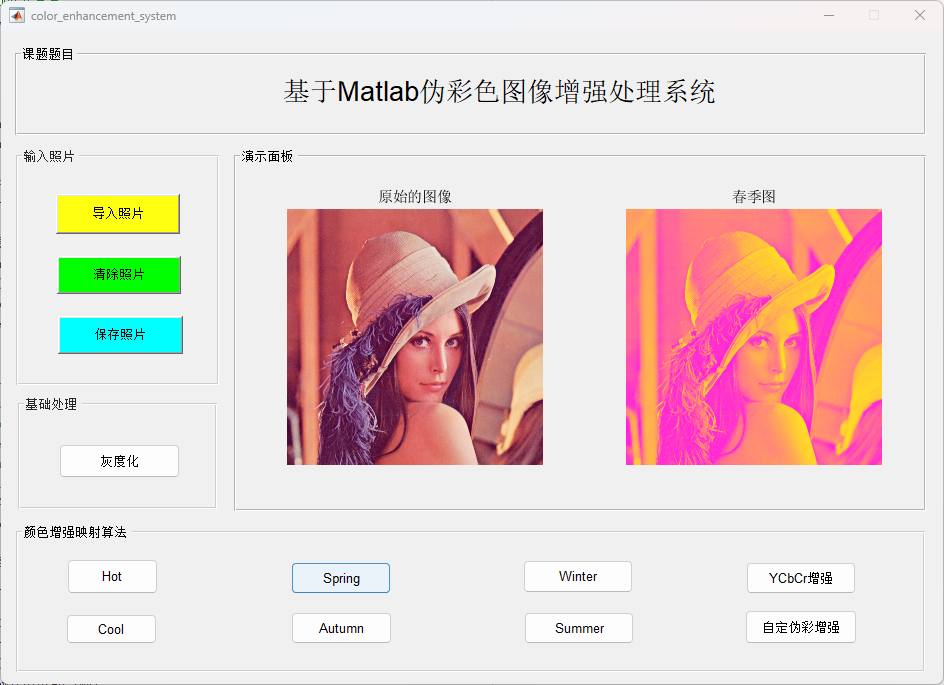
Task: Choose the Autumn color mapping
Action: pos(341,628)
